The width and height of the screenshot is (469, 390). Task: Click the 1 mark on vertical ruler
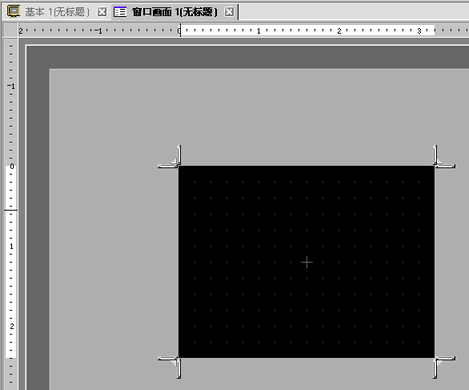12,246
